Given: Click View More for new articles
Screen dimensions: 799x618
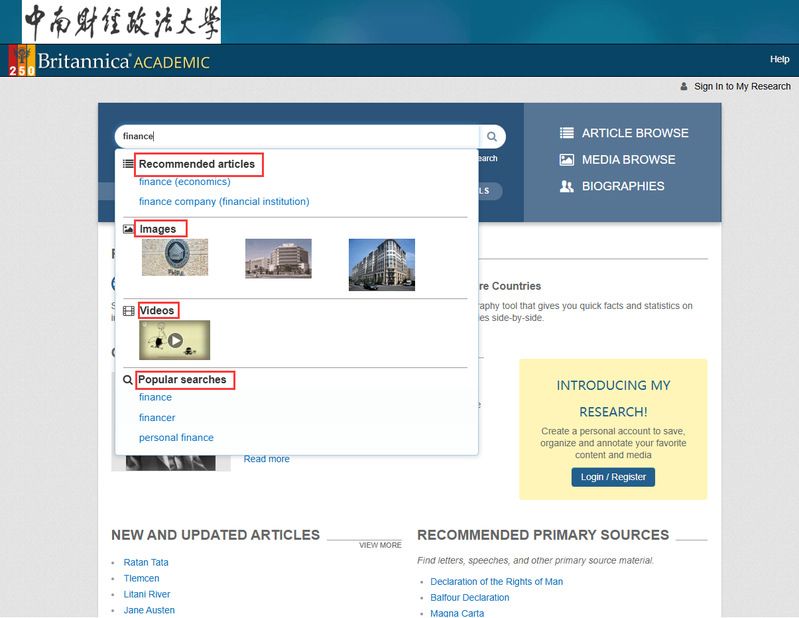Looking at the screenshot, I should (x=380, y=545).
